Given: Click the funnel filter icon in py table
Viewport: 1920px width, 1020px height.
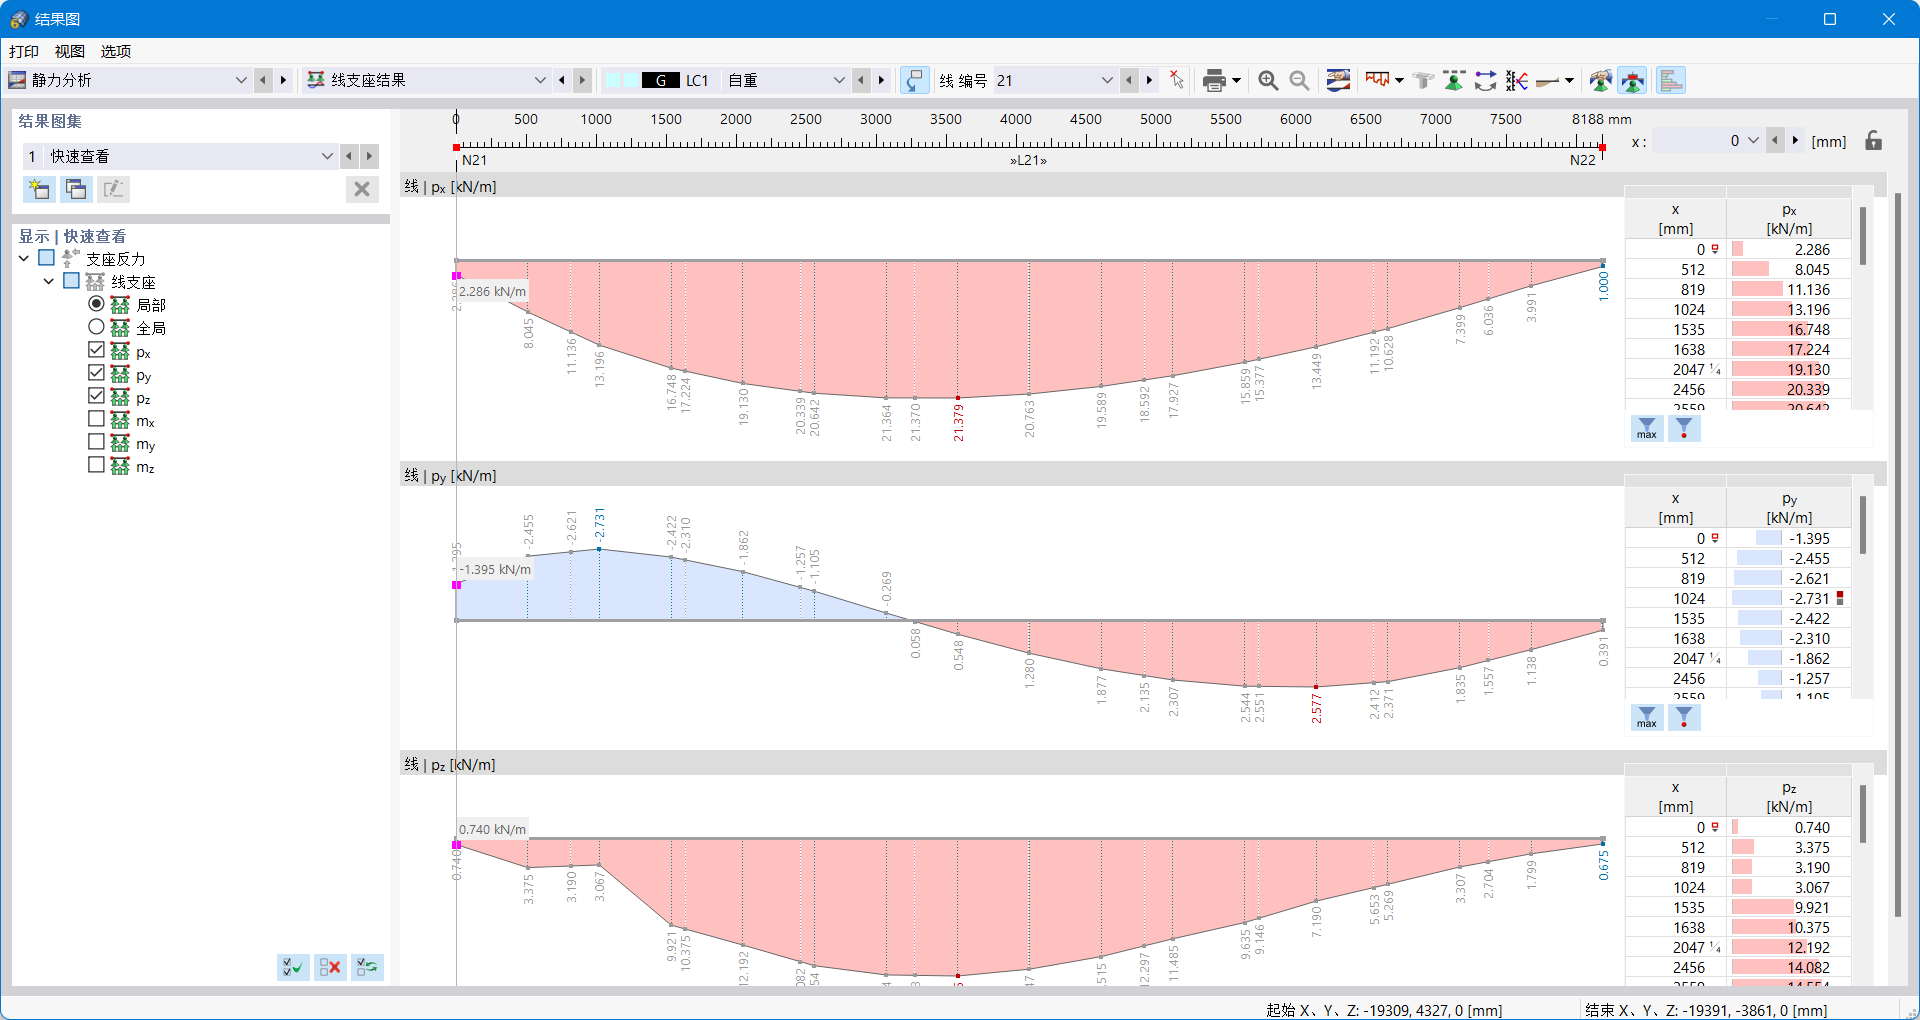Looking at the screenshot, I should (1684, 718).
